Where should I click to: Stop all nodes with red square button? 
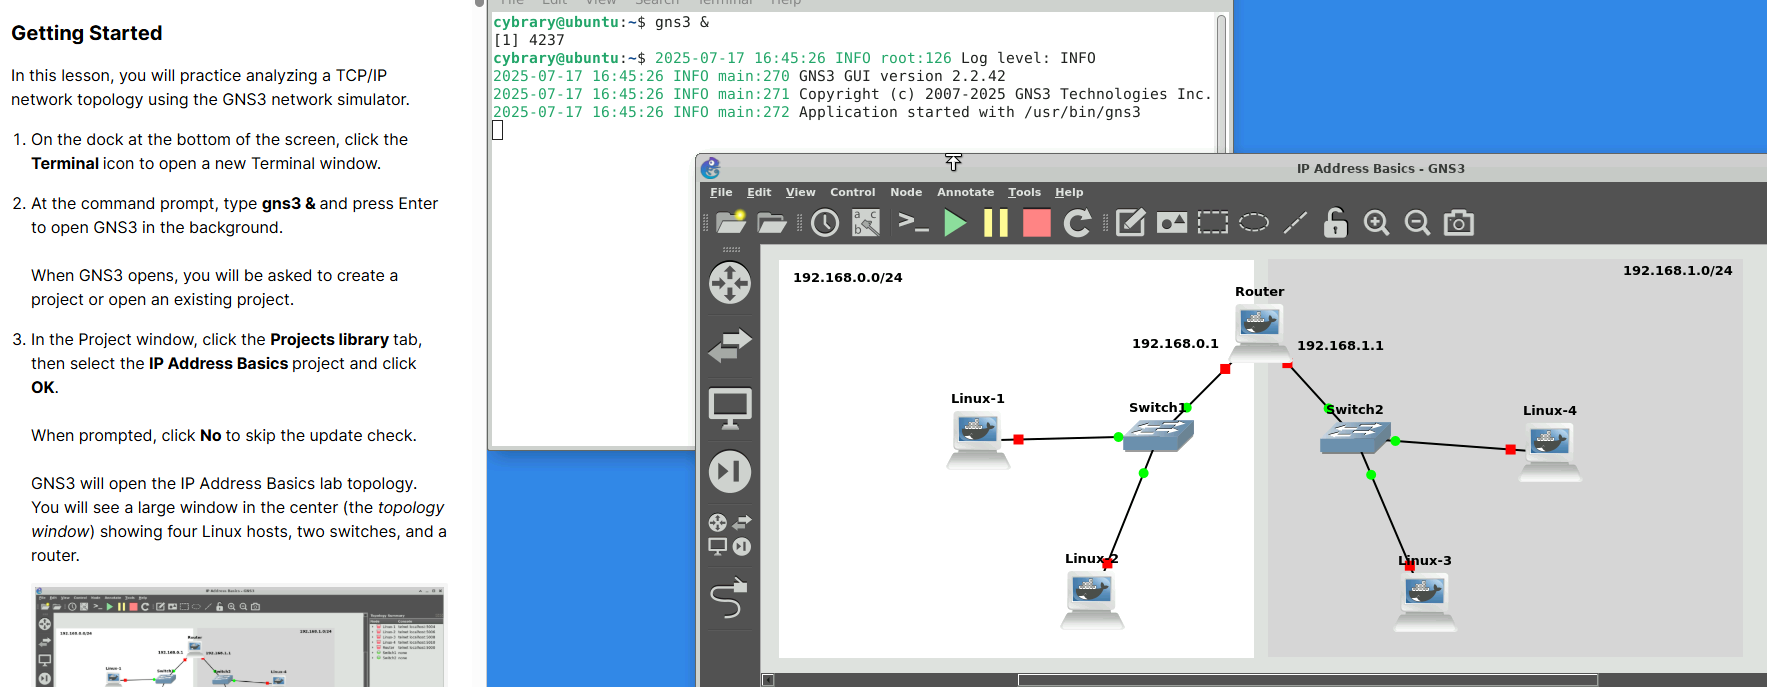pos(1037,223)
